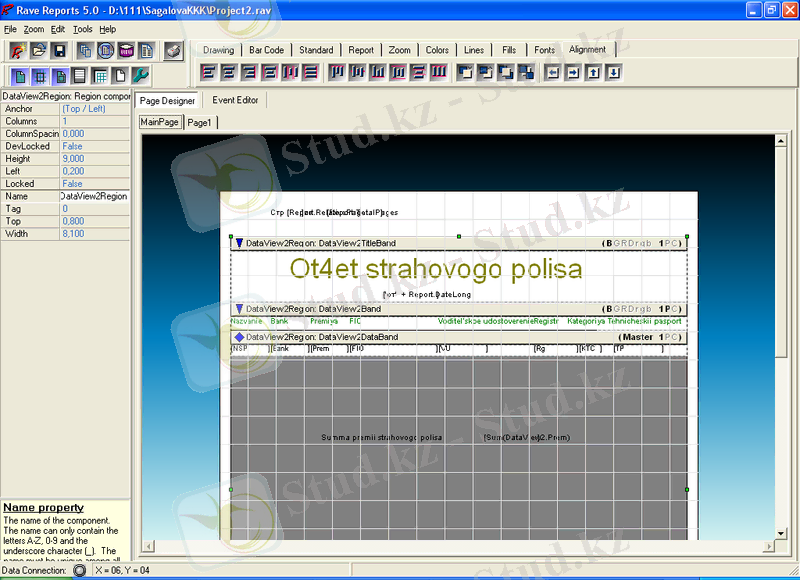The width and height of the screenshot is (800, 580).
Task: Click the vertical scrollbar down arrow
Action: tap(781, 534)
